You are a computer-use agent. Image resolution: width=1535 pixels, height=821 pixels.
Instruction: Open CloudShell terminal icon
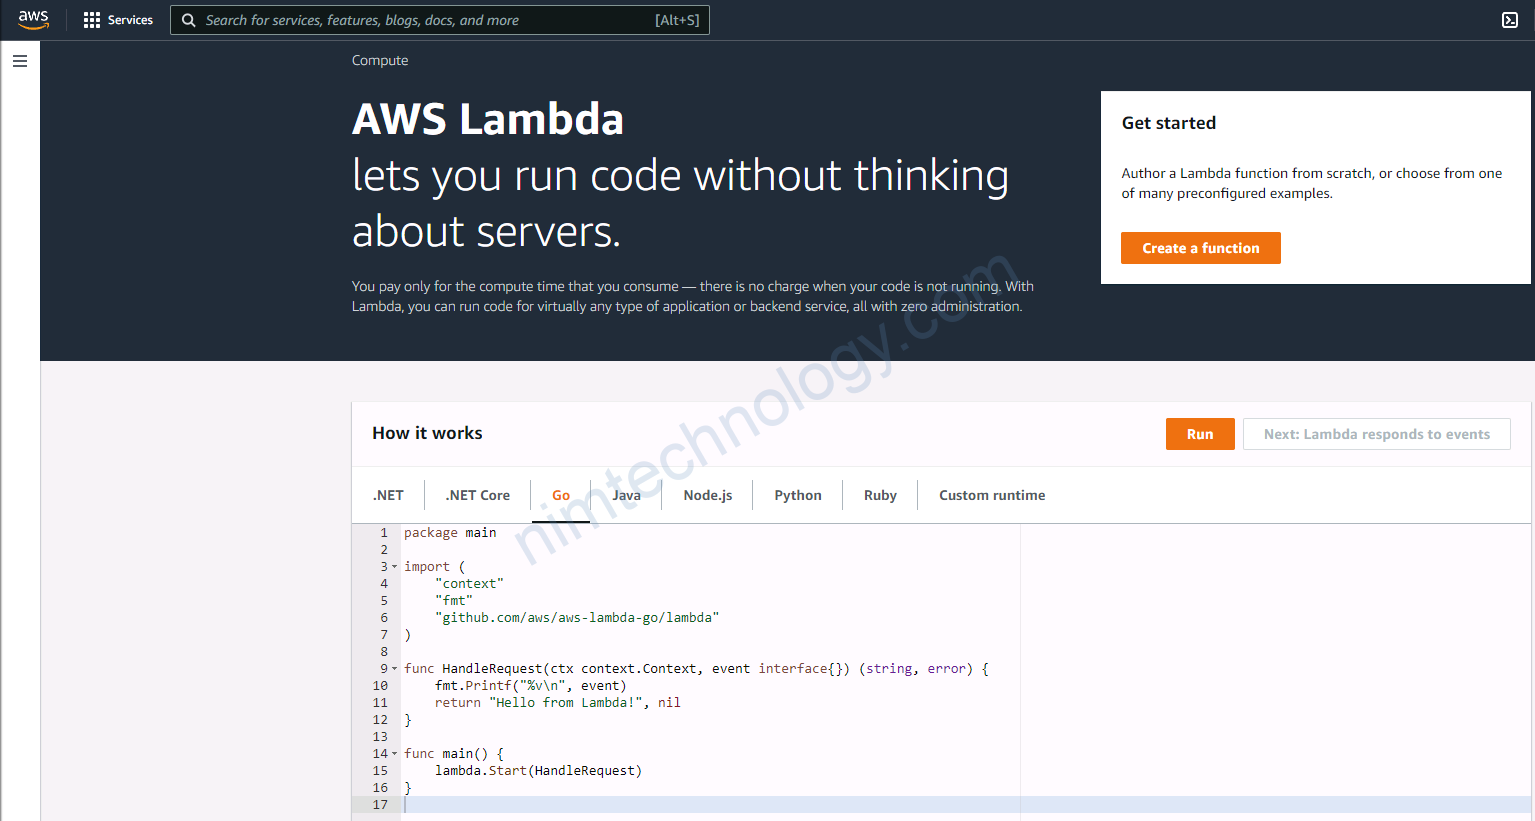click(x=1510, y=20)
